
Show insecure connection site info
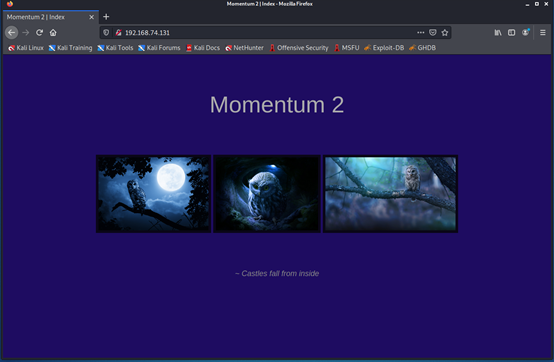pyautogui.click(x=118, y=32)
